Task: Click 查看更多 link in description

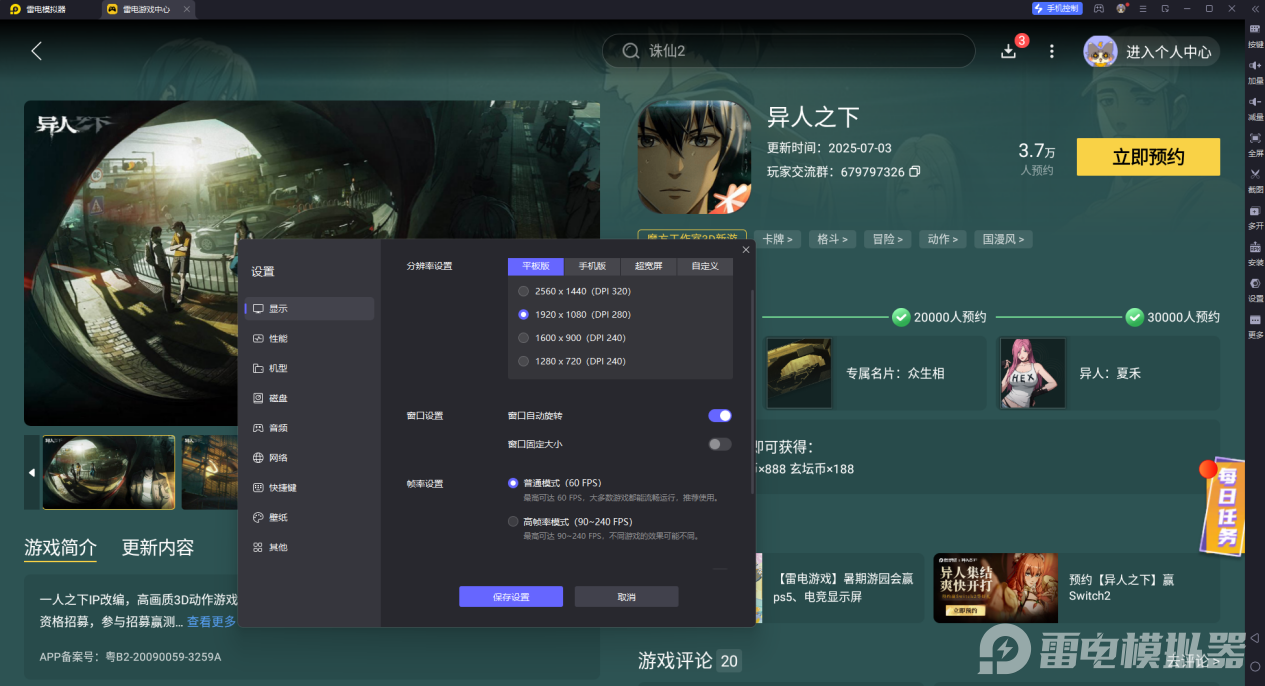Action: pyautogui.click(x=211, y=622)
